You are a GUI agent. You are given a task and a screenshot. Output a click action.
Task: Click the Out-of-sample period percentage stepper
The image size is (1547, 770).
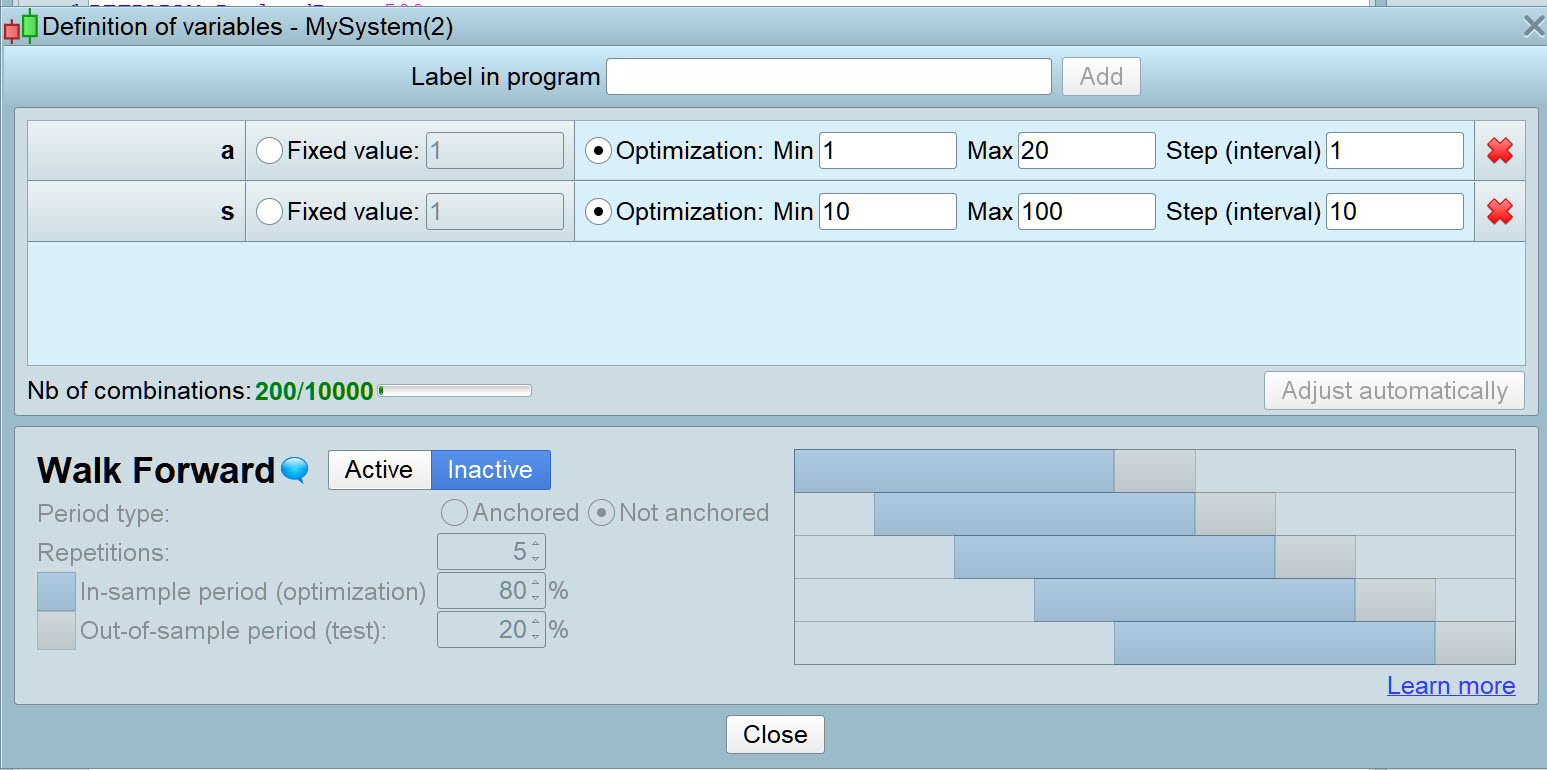tap(535, 630)
